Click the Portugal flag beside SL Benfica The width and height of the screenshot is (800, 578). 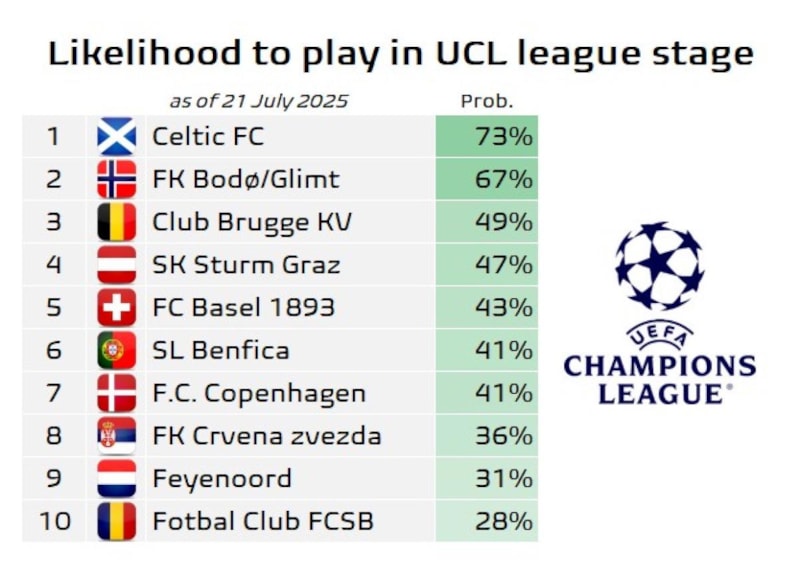click(117, 350)
